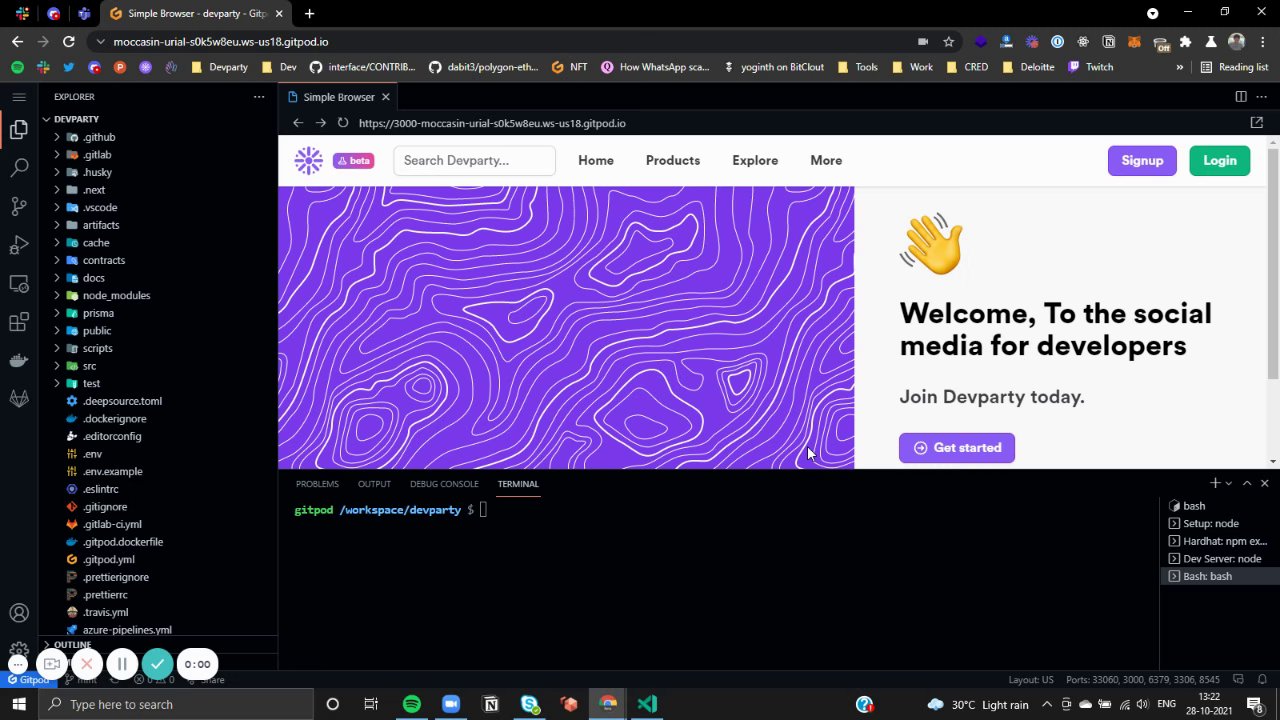Toggle the recorder camera button
The image size is (1280, 720).
click(52, 664)
